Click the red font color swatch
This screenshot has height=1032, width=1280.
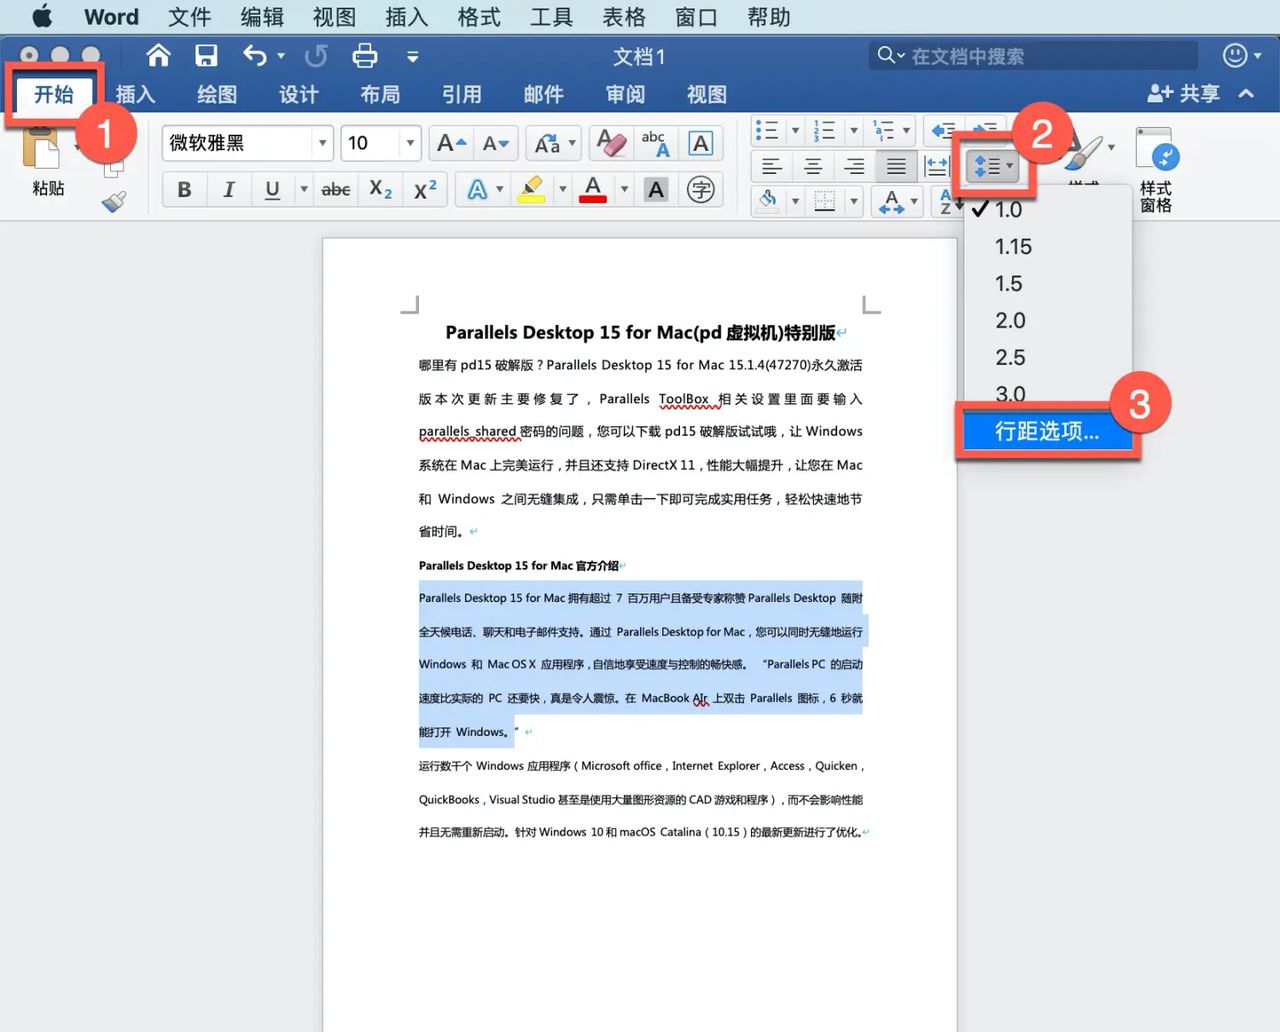point(594,189)
